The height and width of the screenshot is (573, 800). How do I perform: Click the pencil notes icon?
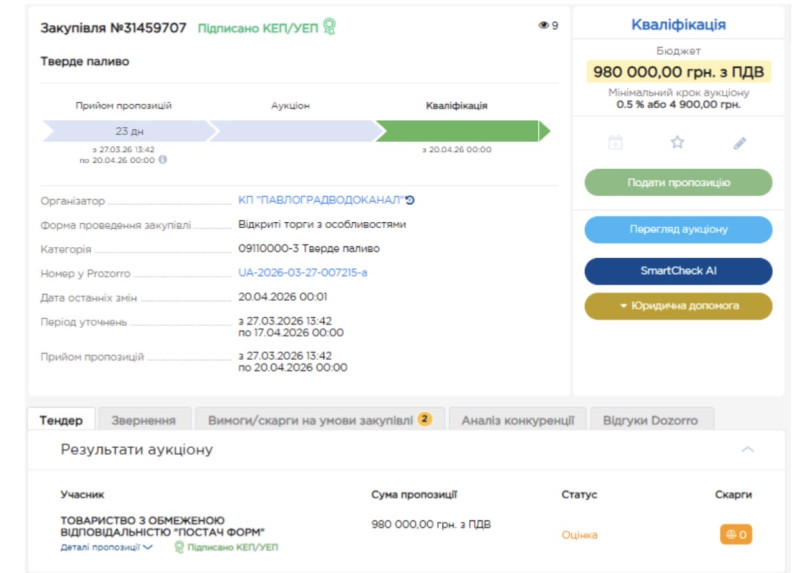pos(740,143)
